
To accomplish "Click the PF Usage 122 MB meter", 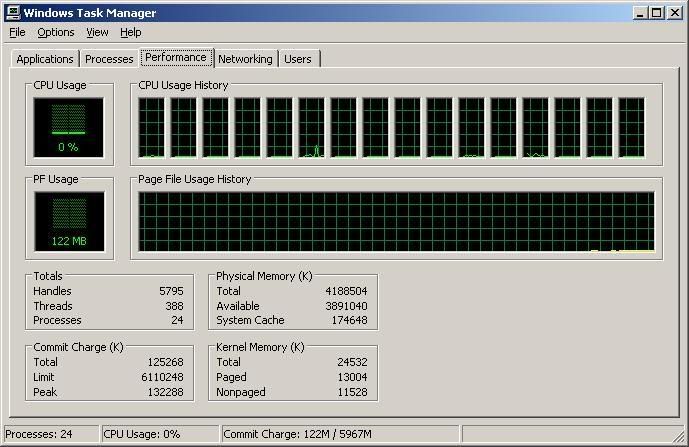I will pyautogui.click(x=69, y=222).
